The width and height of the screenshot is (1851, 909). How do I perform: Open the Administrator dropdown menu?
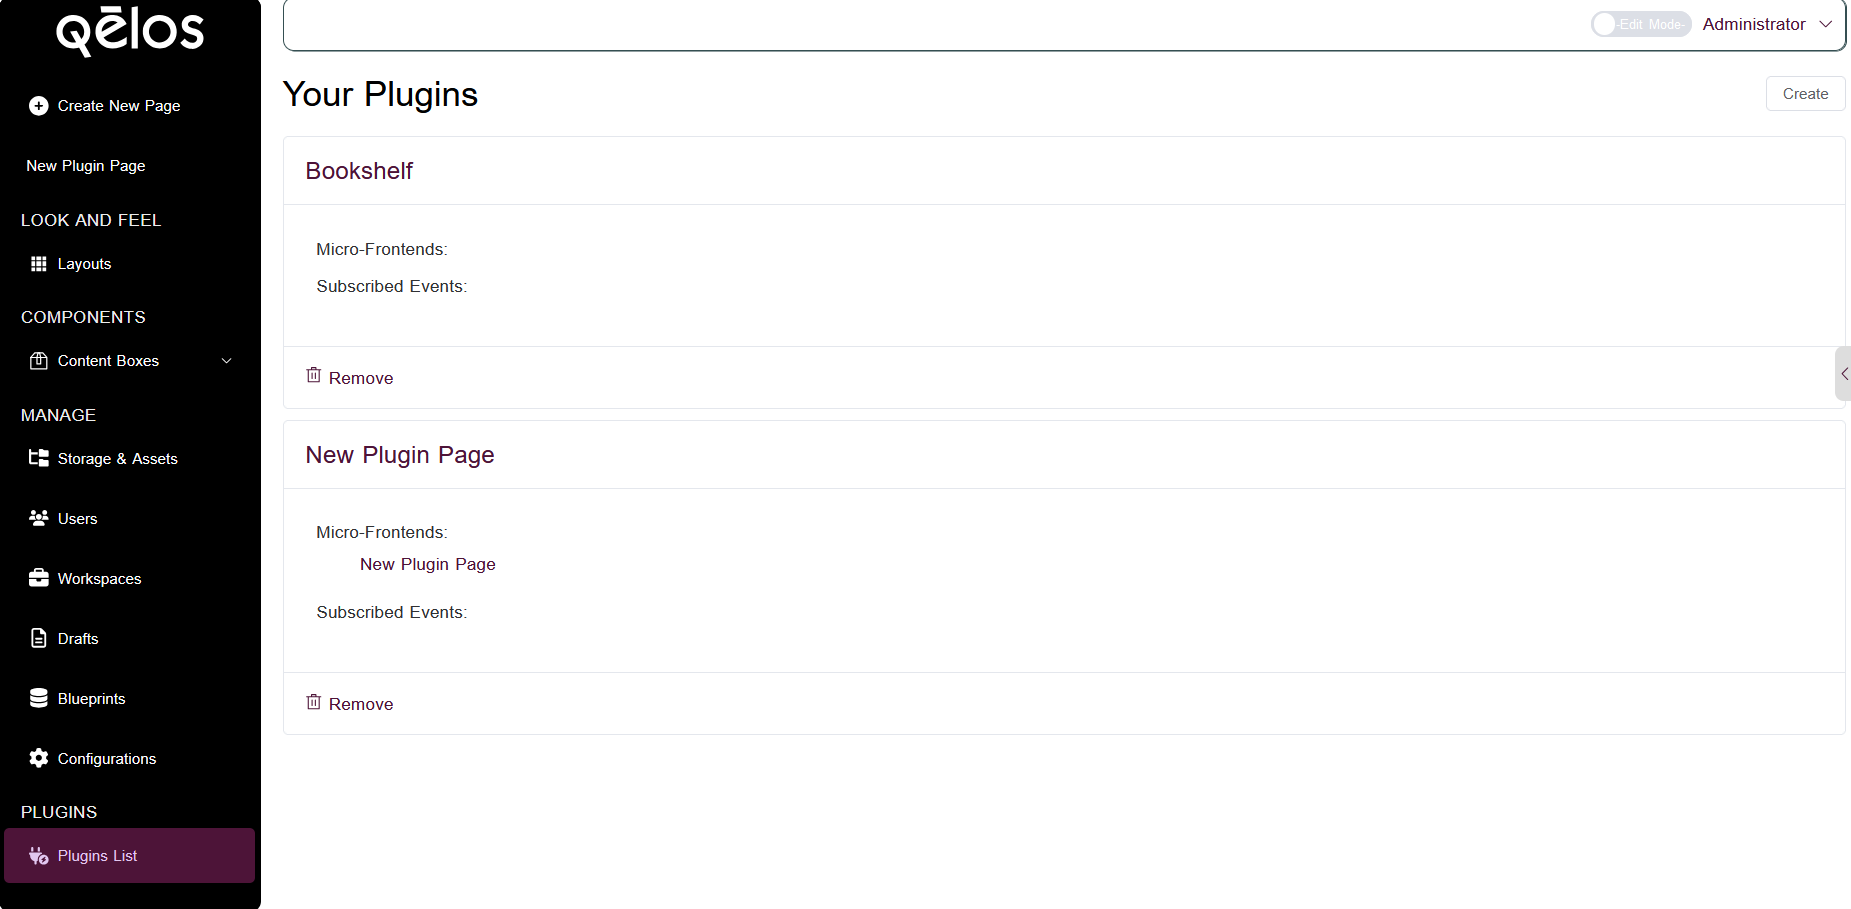[1767, 24]
